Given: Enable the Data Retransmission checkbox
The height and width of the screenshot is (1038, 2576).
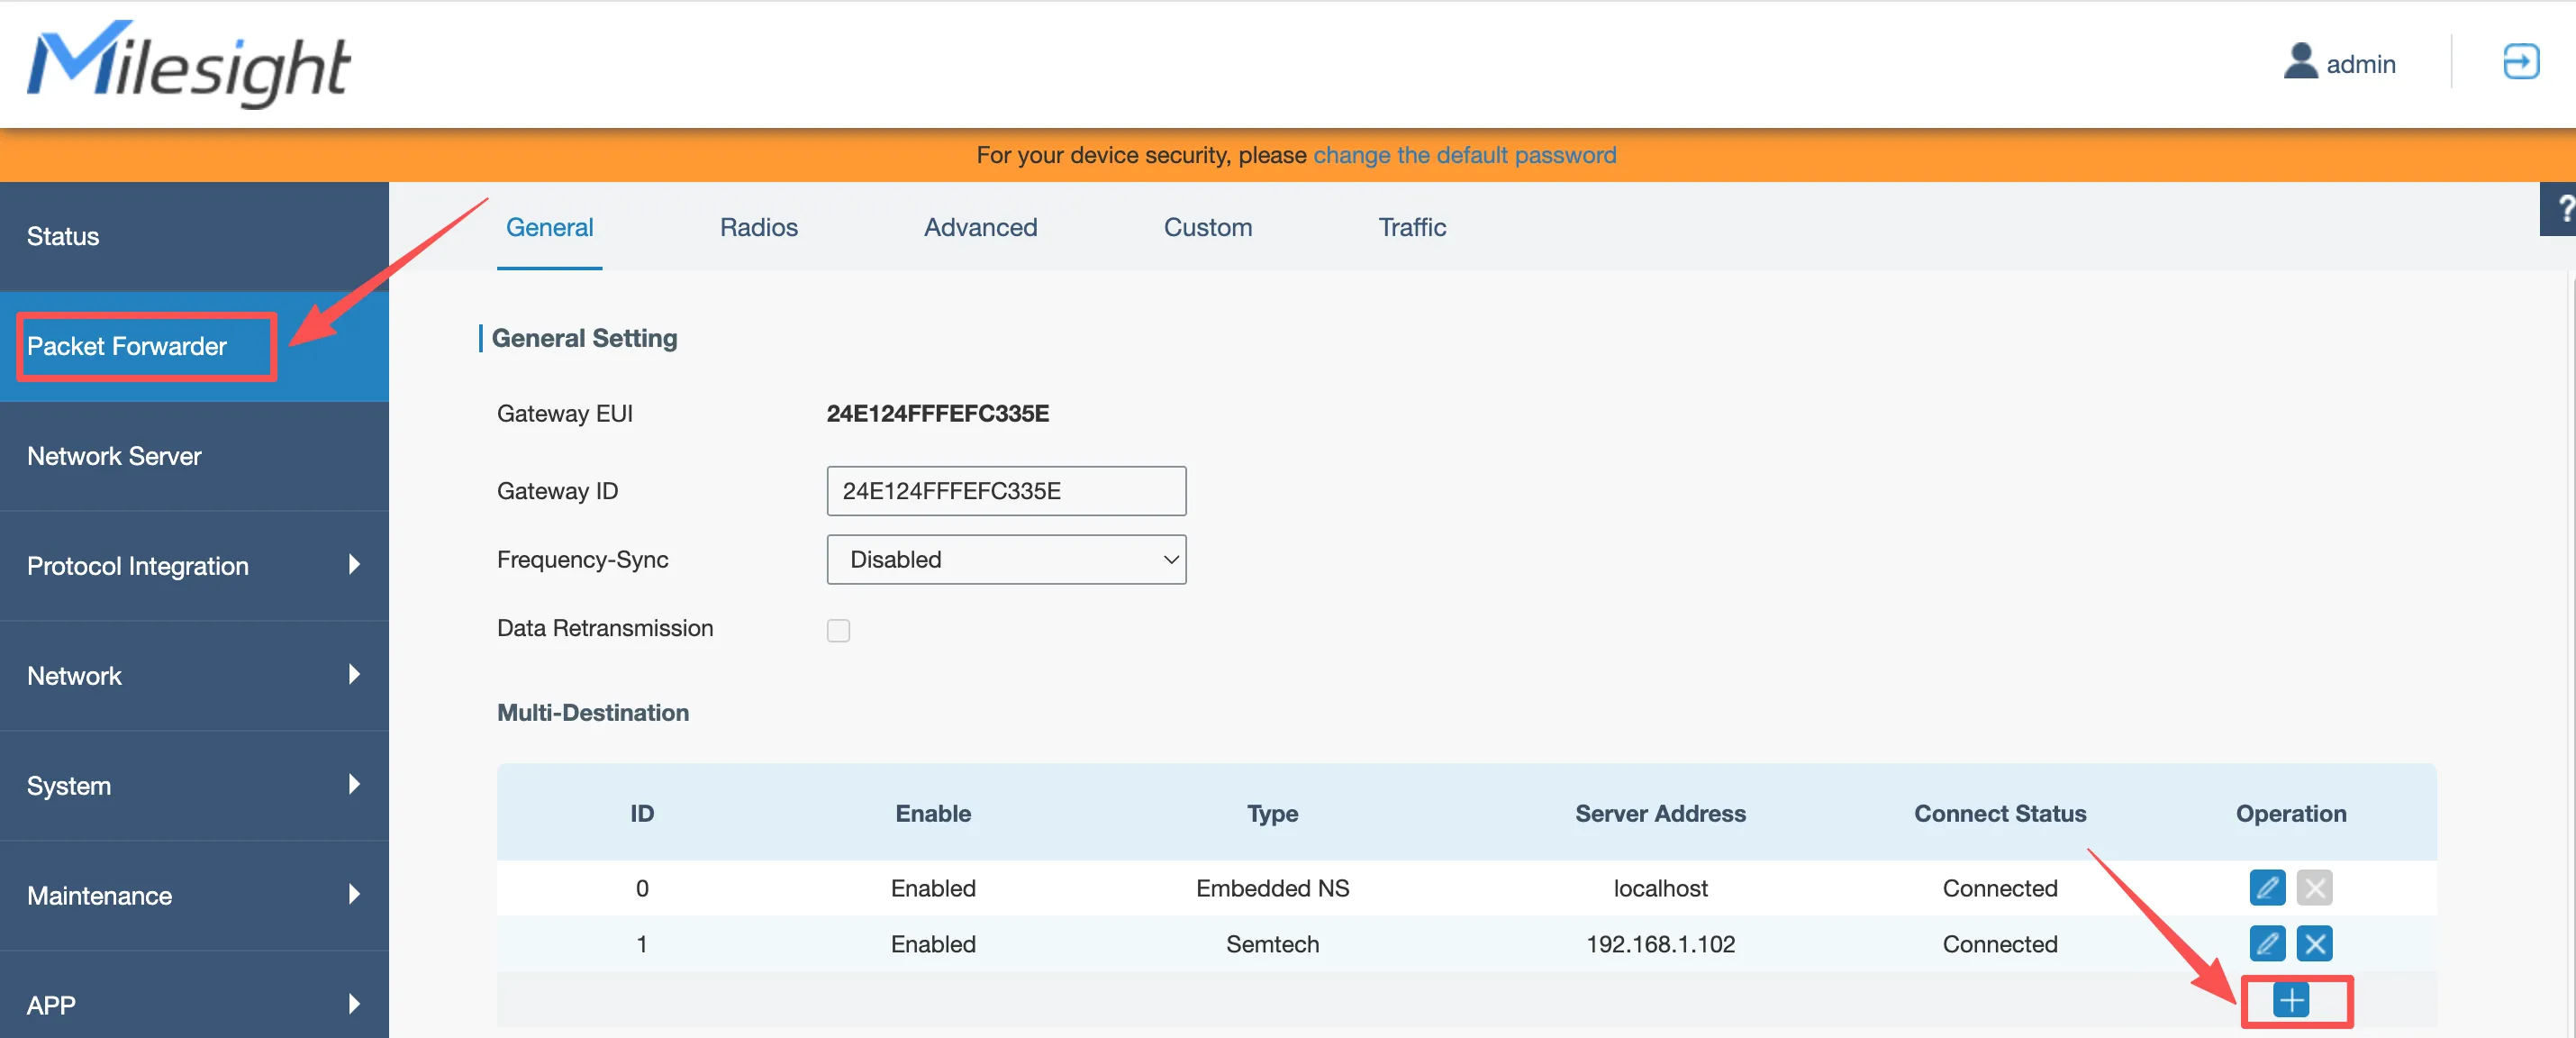Looking at the screenshot, I should (838, 630).
